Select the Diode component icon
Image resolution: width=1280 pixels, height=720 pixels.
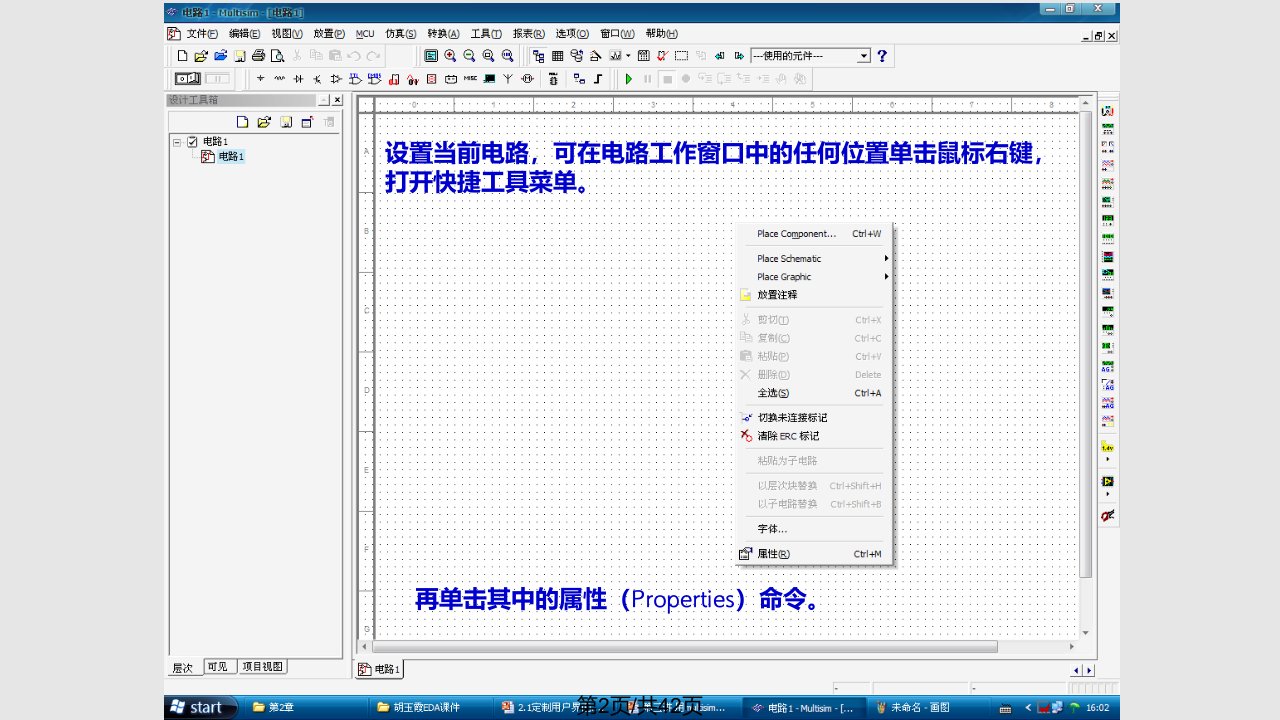(298, 78)
